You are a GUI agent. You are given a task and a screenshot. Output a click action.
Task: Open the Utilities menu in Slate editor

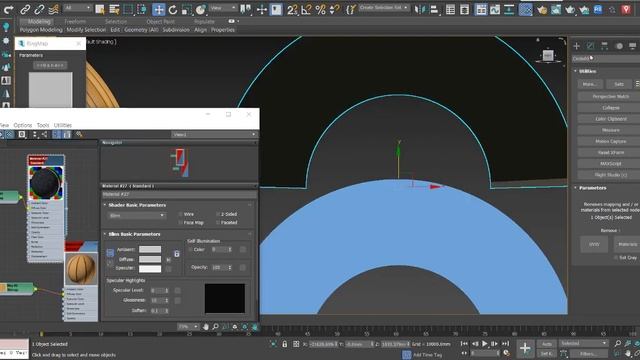point(63,125)
